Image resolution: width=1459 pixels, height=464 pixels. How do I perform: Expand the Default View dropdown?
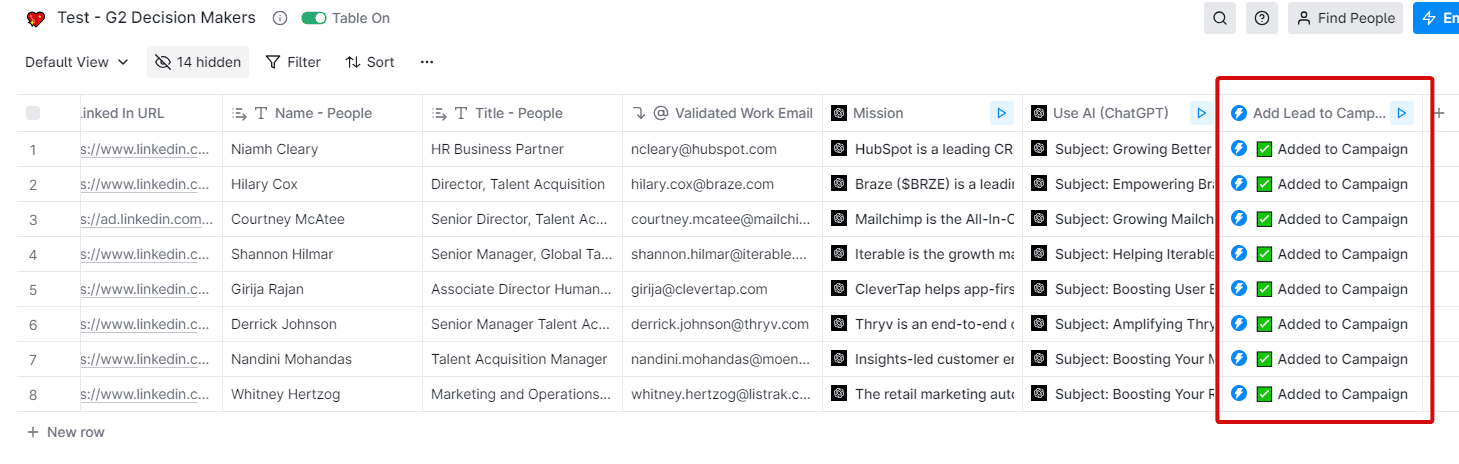[77, 62]
